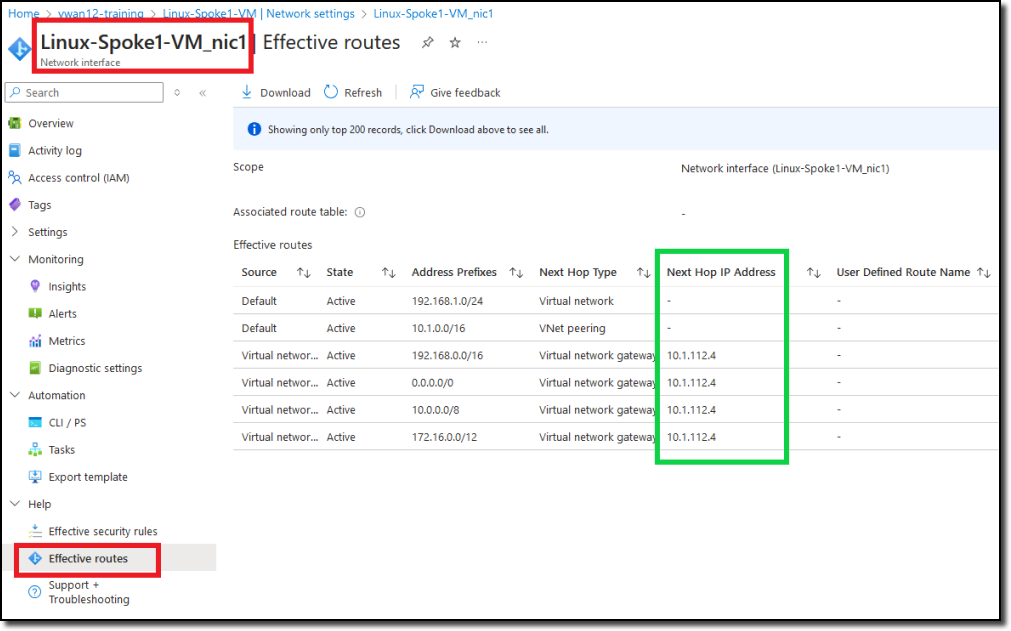Click the purple Tags icon

(15, 204)
